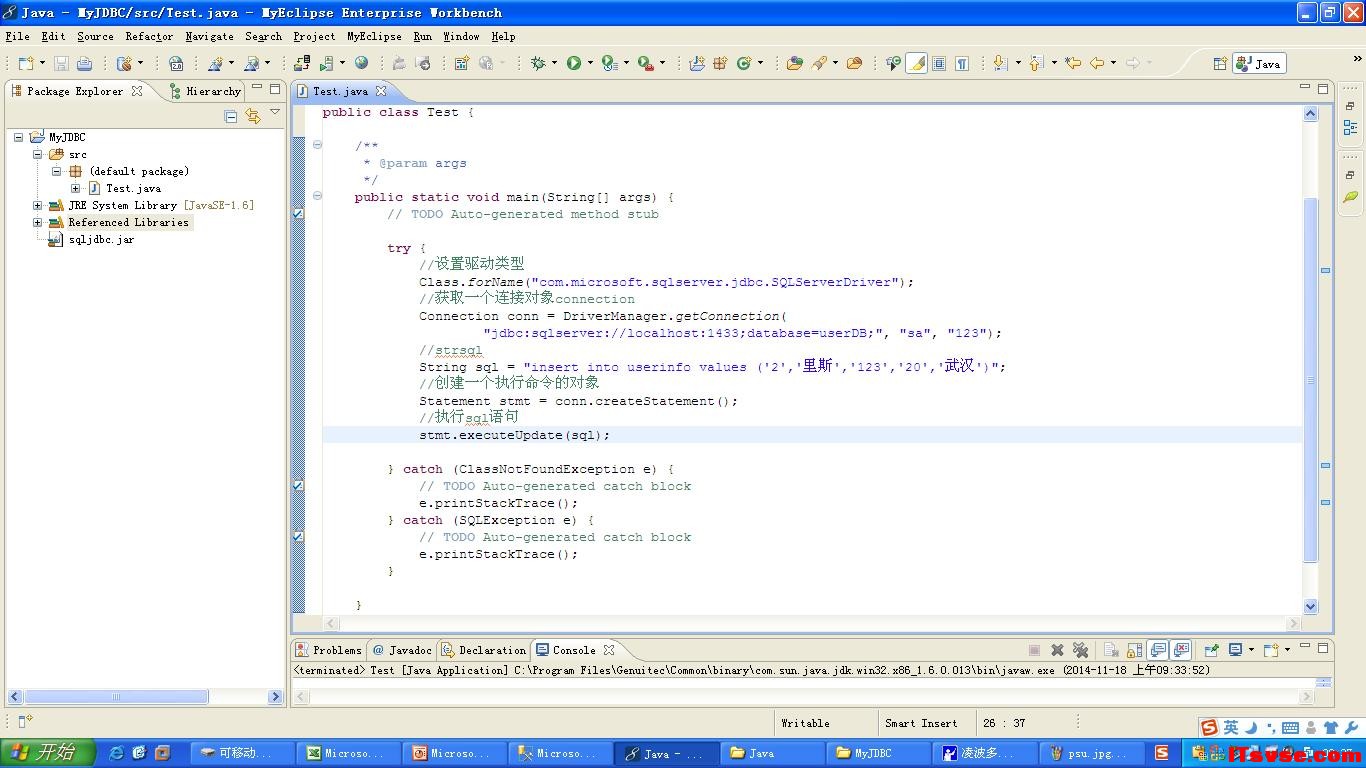Toggle Block Selection Mode icon
Image resolution: width=1366 pixels, height=768 pixels.
point(939,63)
